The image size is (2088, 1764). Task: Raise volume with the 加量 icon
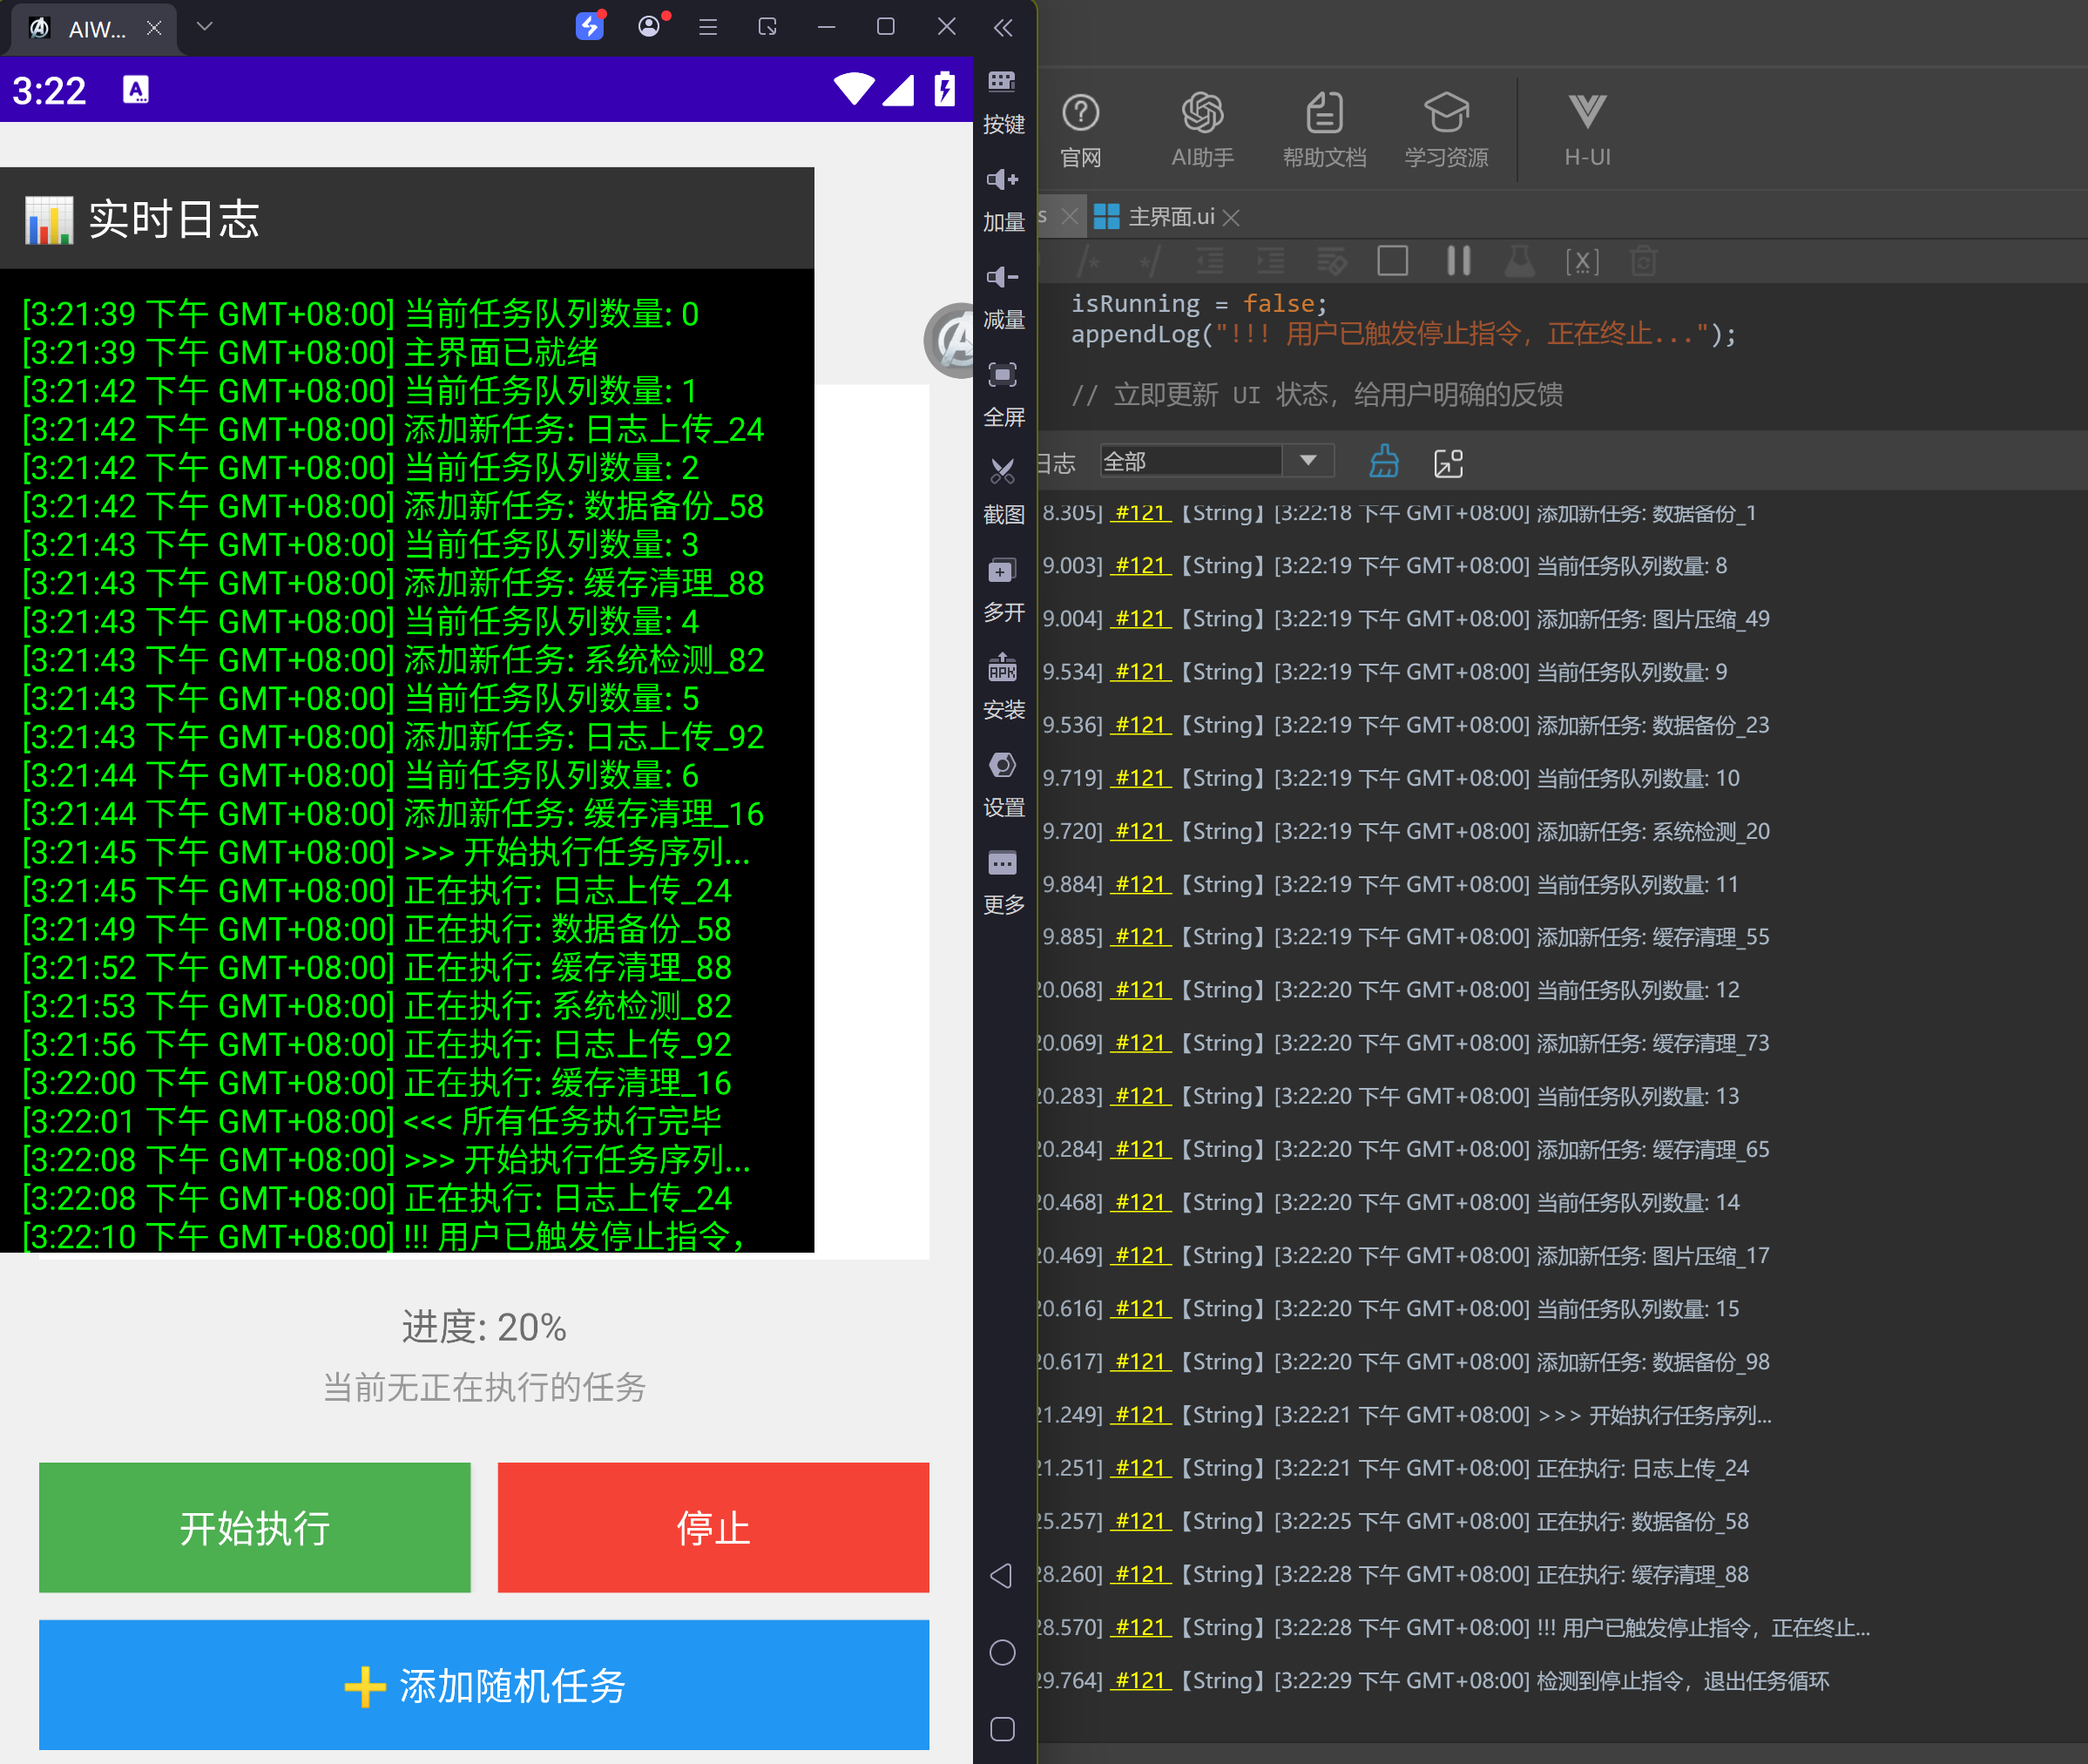[x=1002, y=179]
